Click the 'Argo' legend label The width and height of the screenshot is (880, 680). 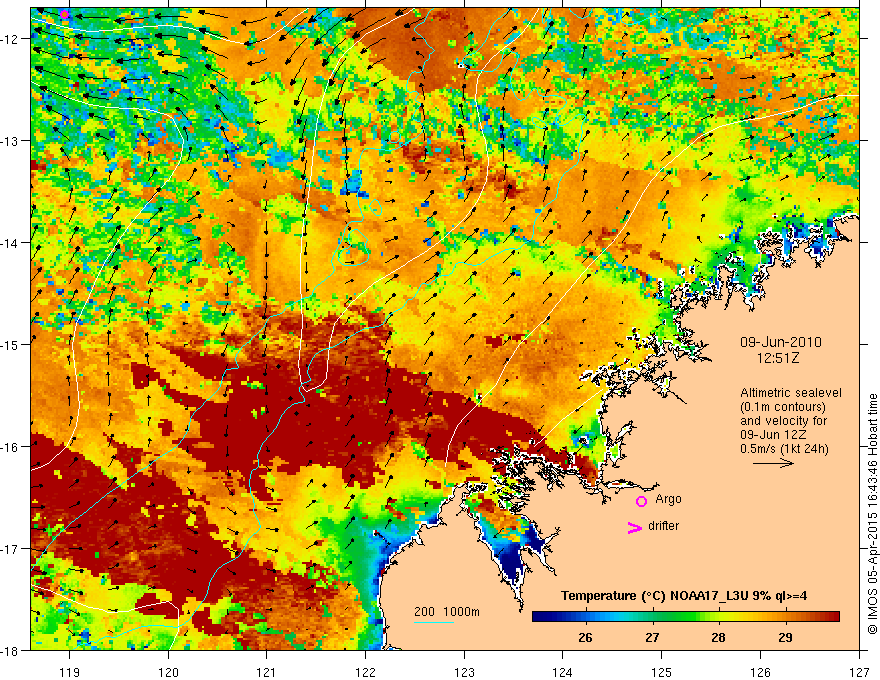coord(668,499)
